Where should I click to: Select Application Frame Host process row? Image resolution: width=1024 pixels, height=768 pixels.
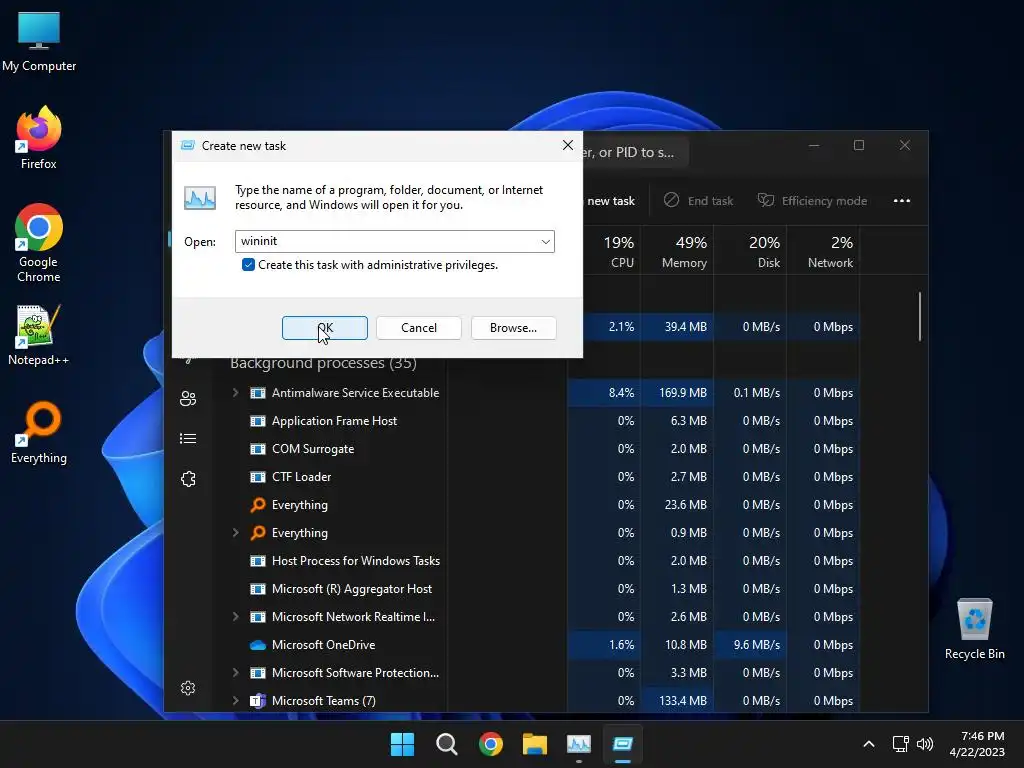(544, 421)
